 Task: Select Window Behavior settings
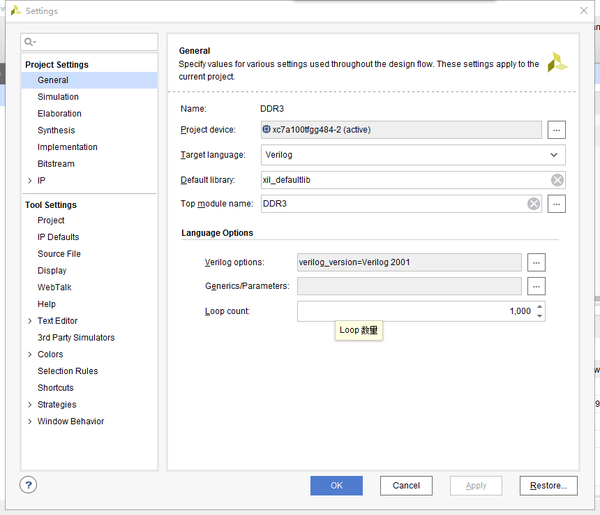click(71, 421)
